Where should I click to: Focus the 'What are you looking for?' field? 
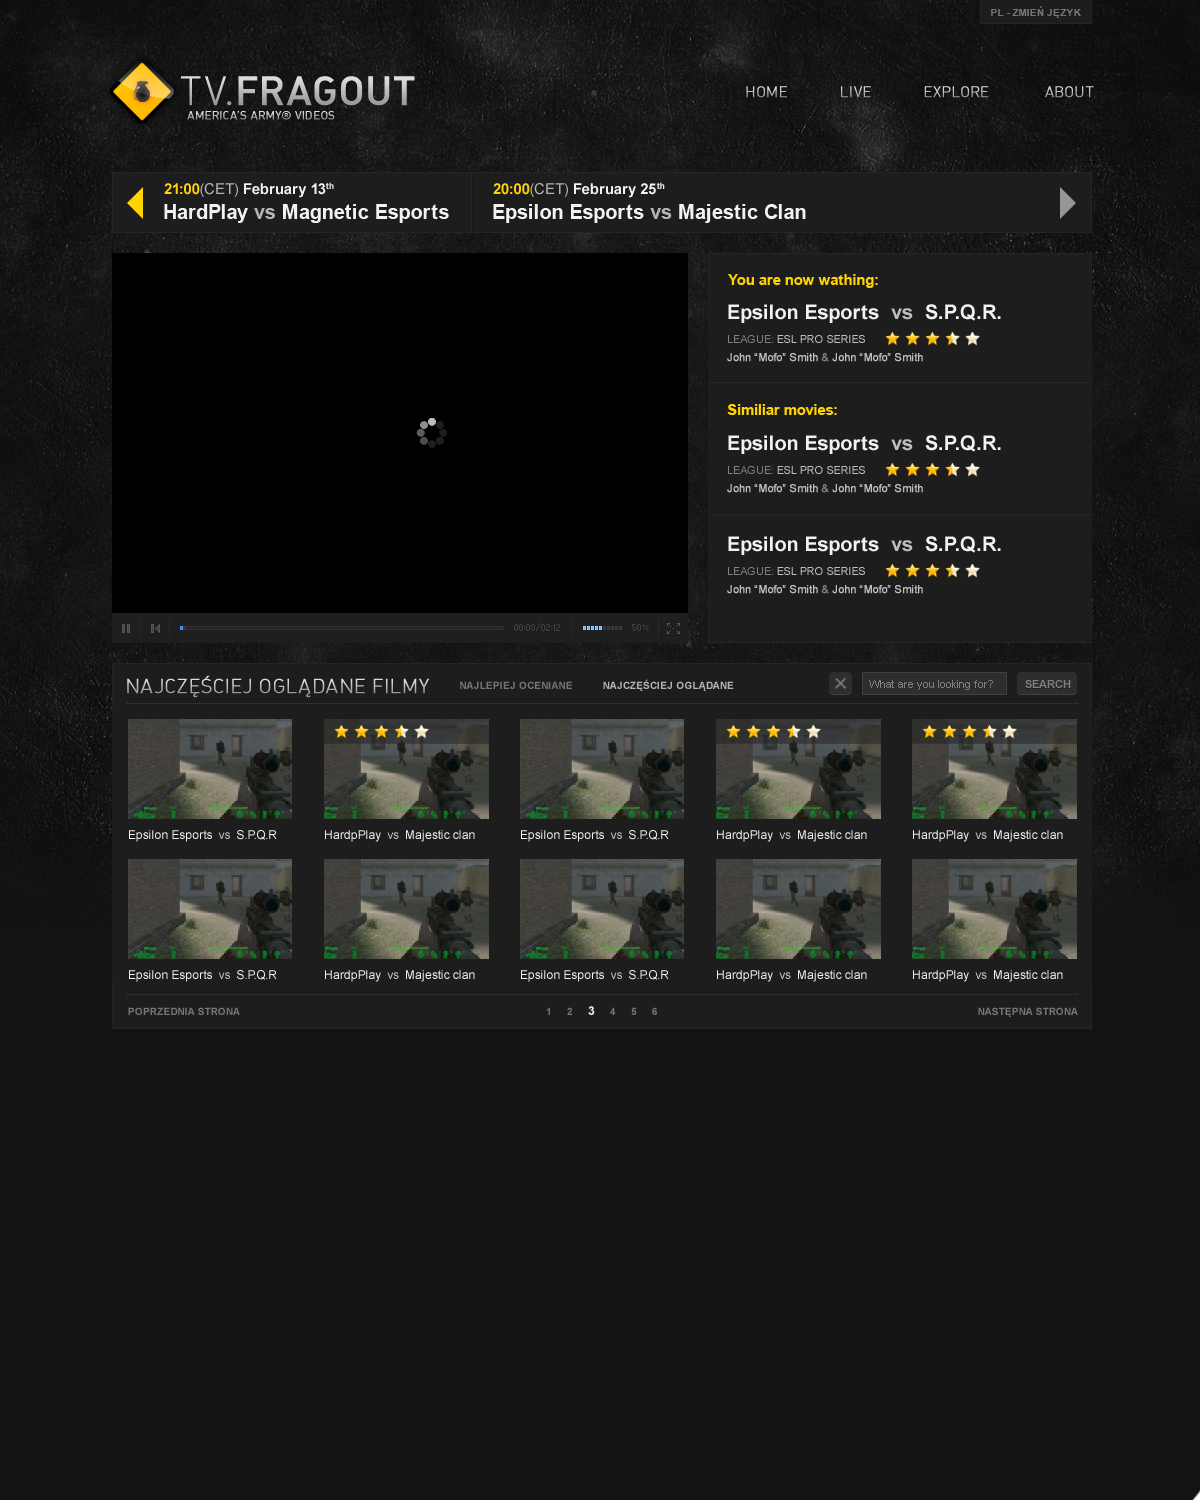pyautogui.click(x=934, y=684)
